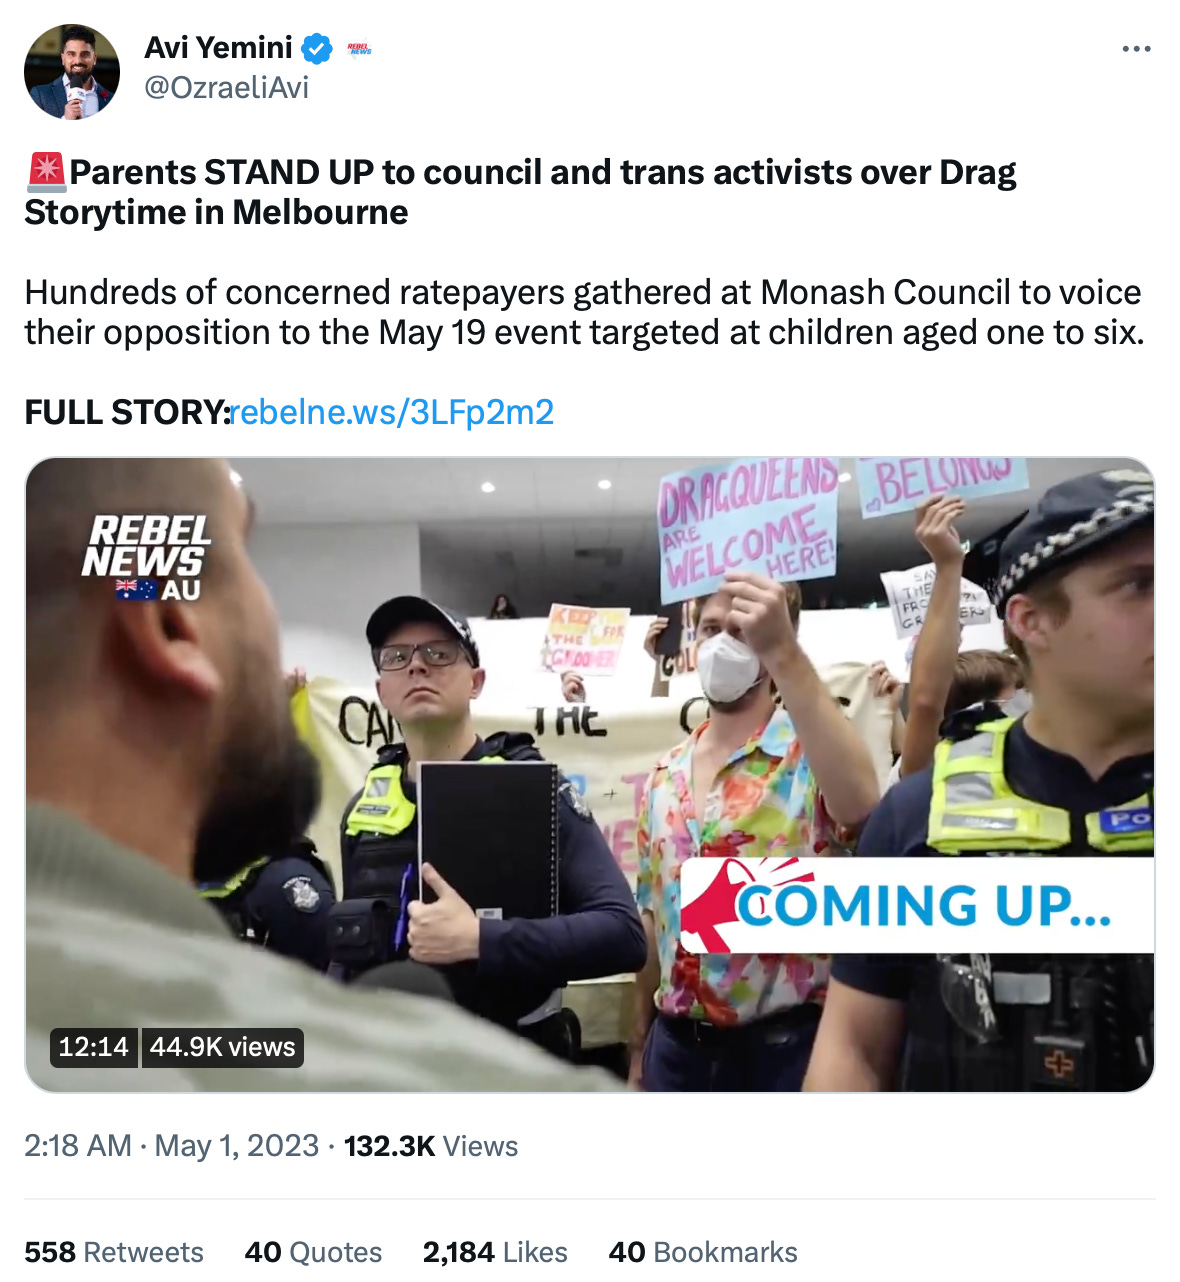Click the Avi Yemini display name
1180x1282 pixels.
point(218,48)
